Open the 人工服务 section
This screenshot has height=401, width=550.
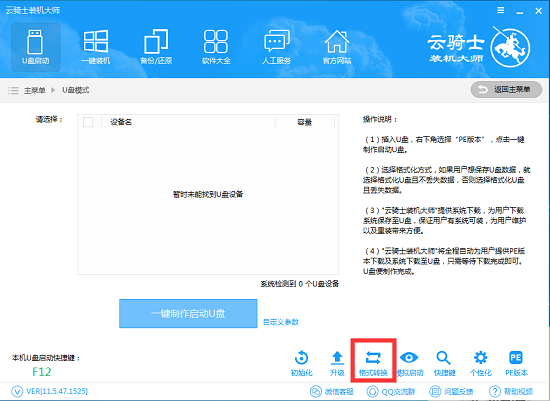point(277,47)
